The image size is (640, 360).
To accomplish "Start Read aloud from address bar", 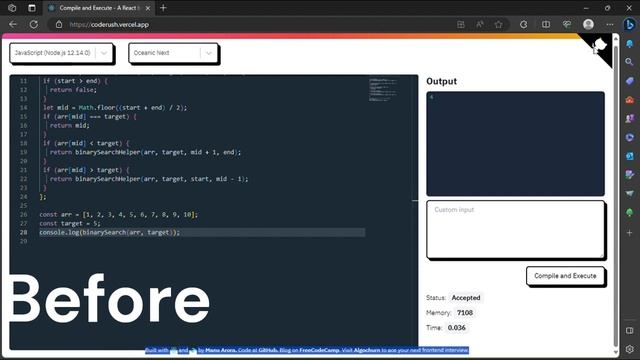I will click(480, 24).
